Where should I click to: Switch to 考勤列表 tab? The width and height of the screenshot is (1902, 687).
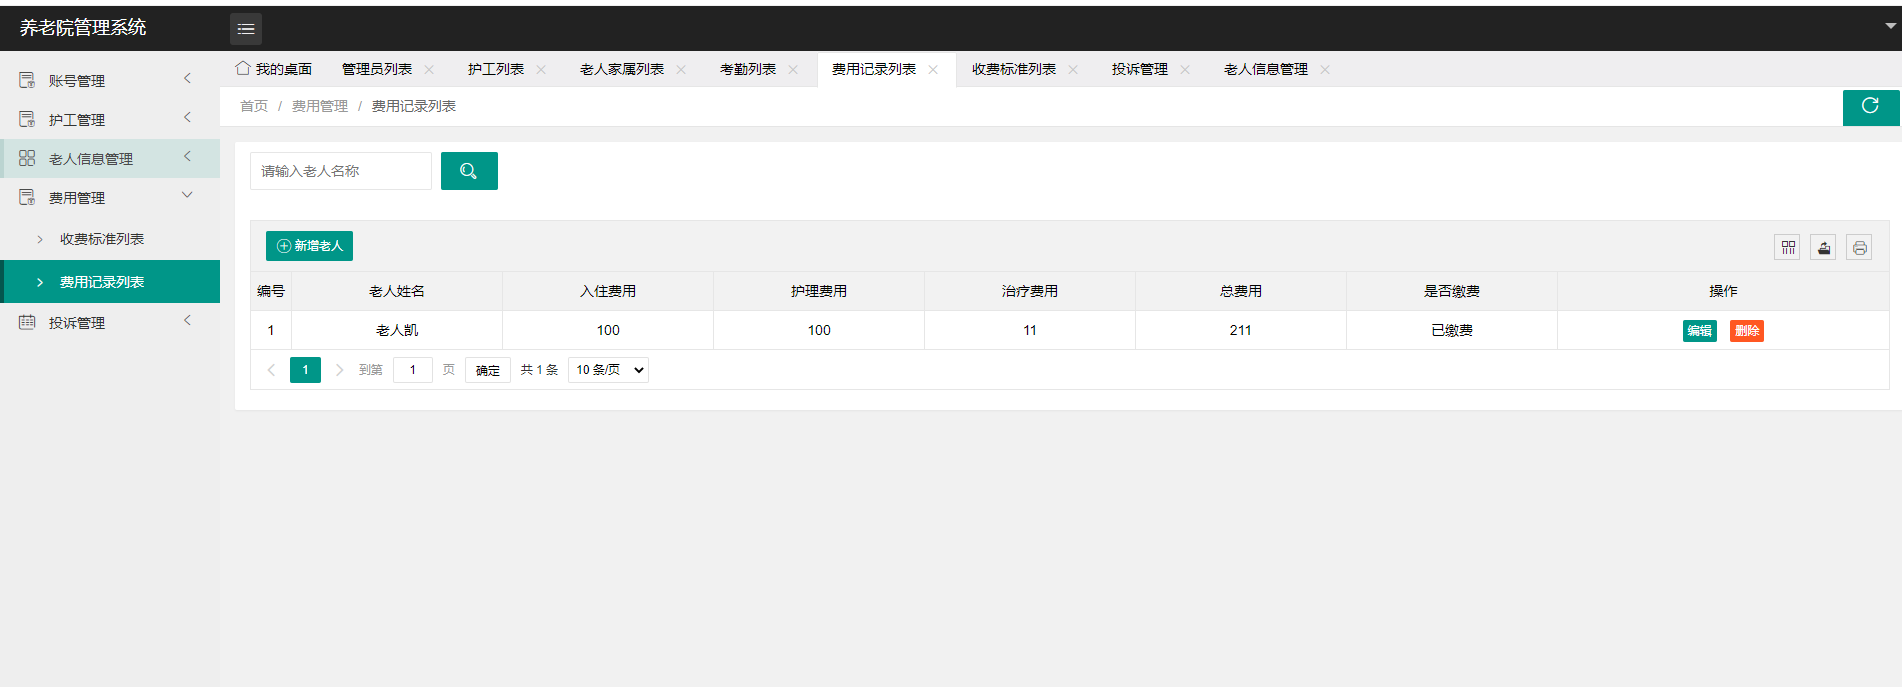(748, 69)
